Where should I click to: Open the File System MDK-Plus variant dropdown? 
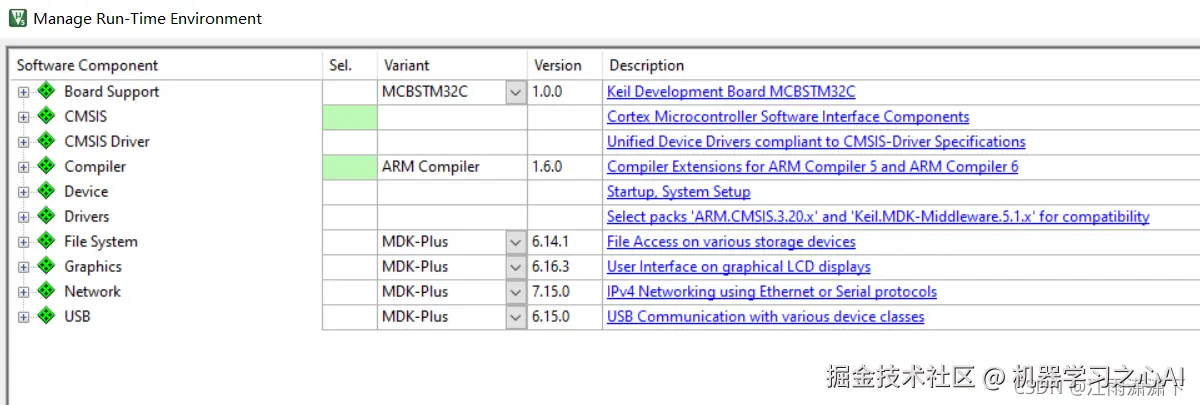515,242
